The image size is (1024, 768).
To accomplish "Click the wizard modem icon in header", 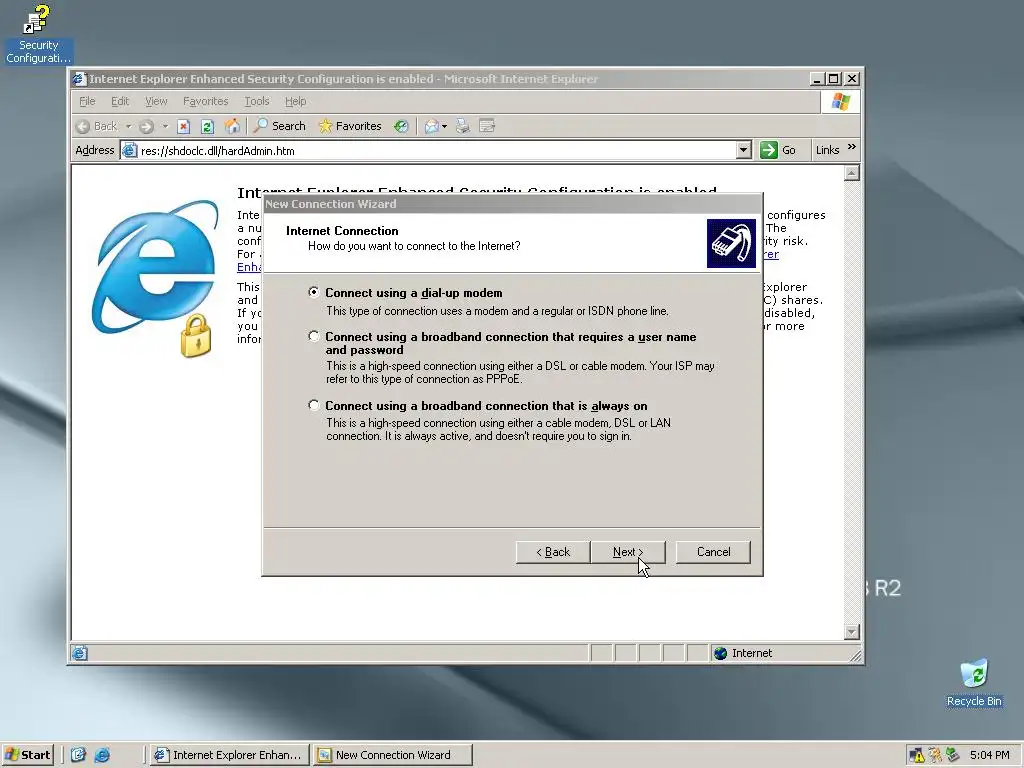I will pyautogui.click(x=731, y=244).
